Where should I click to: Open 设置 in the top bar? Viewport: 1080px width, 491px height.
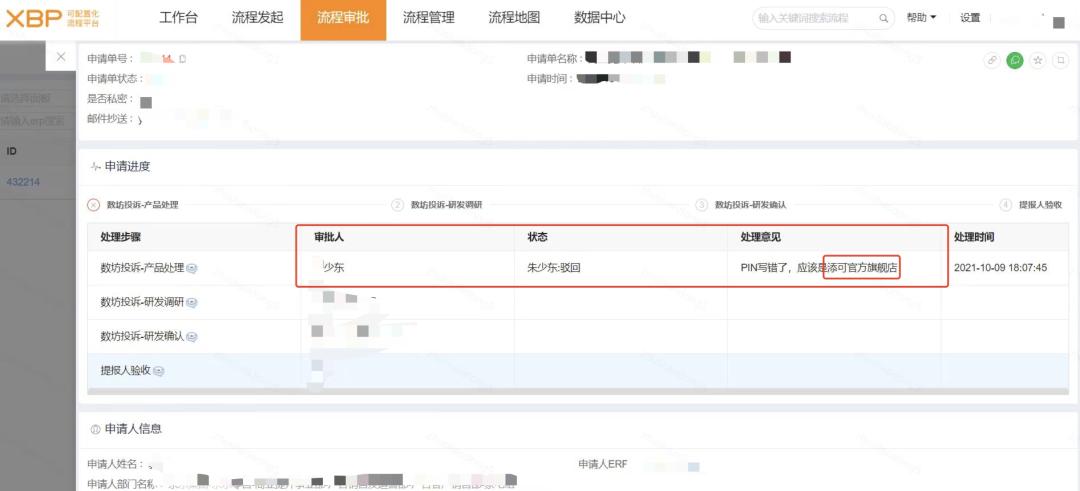(970, 19)
